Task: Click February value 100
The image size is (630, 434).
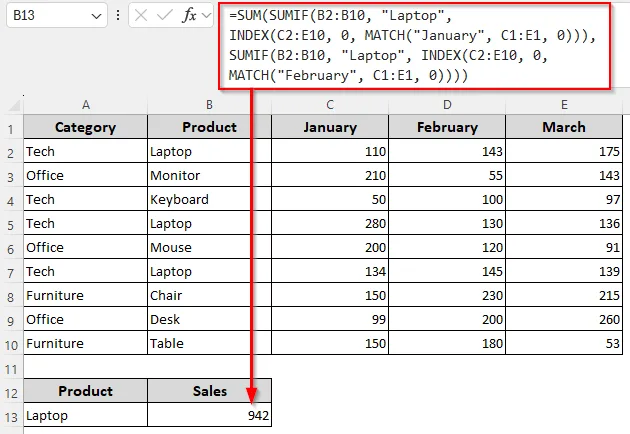Action: pyautogui.click(x=447, y=199)
